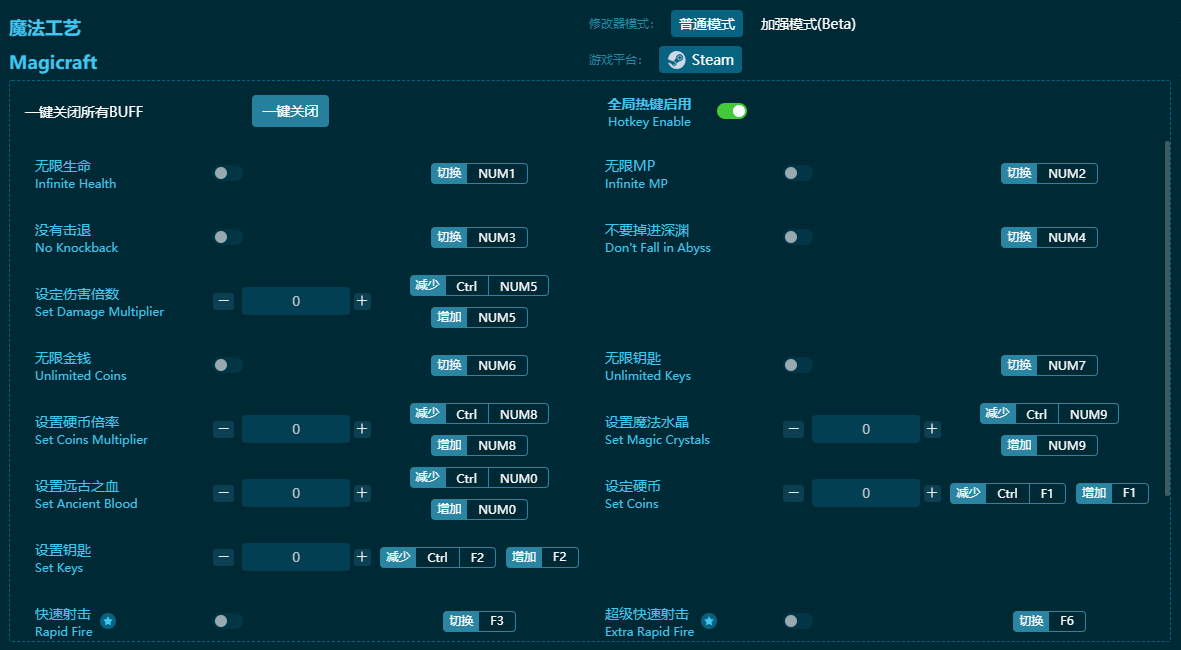This screenshot has height=650, width=1181.
Task: Click the star badge next to Extra Rapid Fire
Action: (709, 621)
